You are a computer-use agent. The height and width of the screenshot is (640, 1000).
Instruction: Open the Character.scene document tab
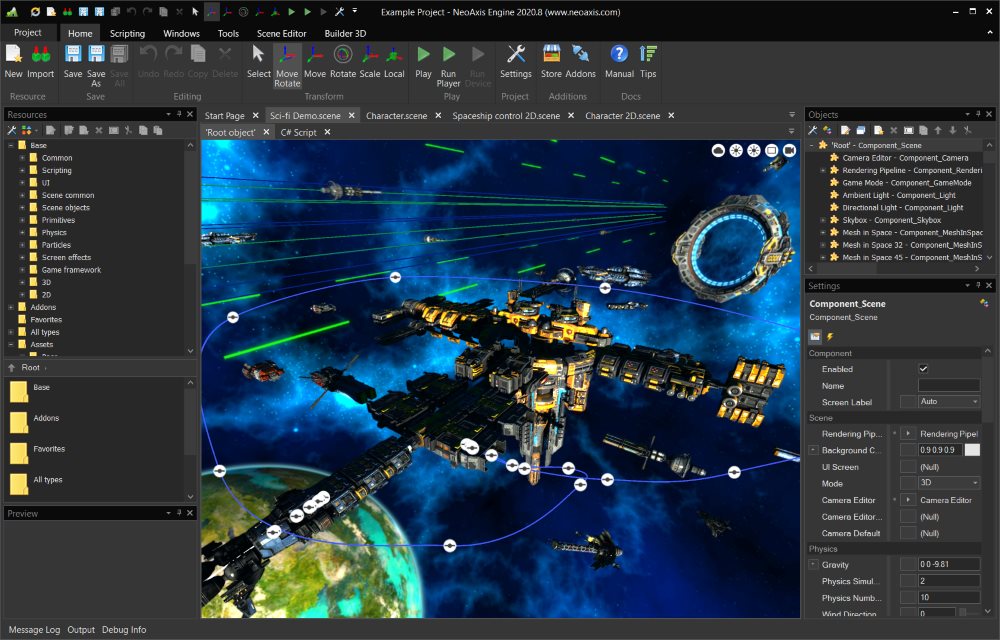tap(396, 115)
